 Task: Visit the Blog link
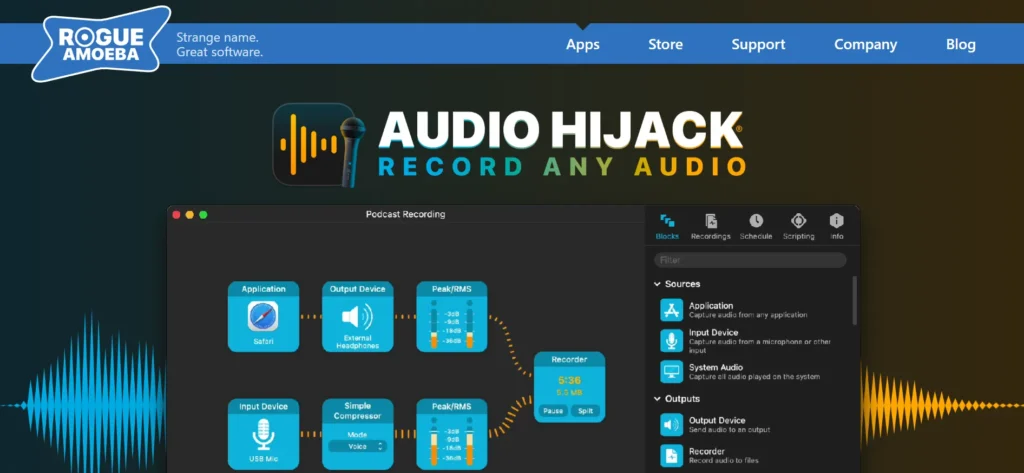[x=961, y=44]
